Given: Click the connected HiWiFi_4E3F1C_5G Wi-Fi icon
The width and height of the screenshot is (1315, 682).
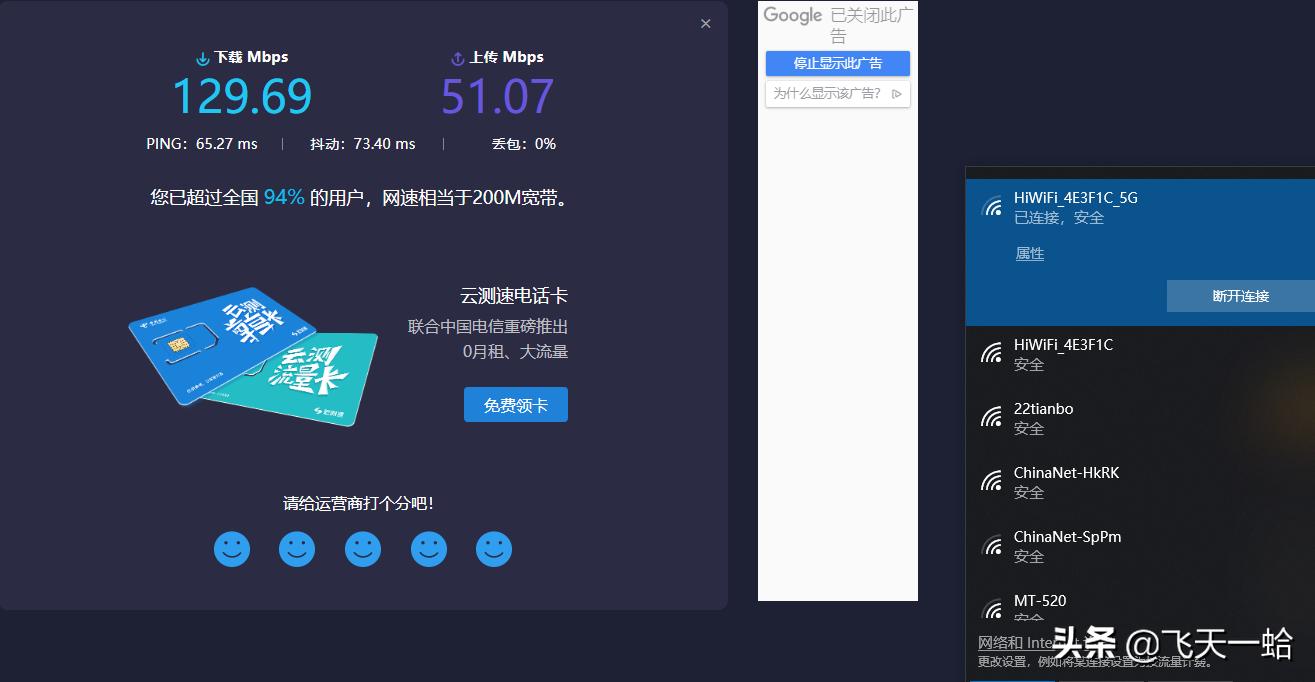Looking at the screenshot, I should [x=991, y=205].
